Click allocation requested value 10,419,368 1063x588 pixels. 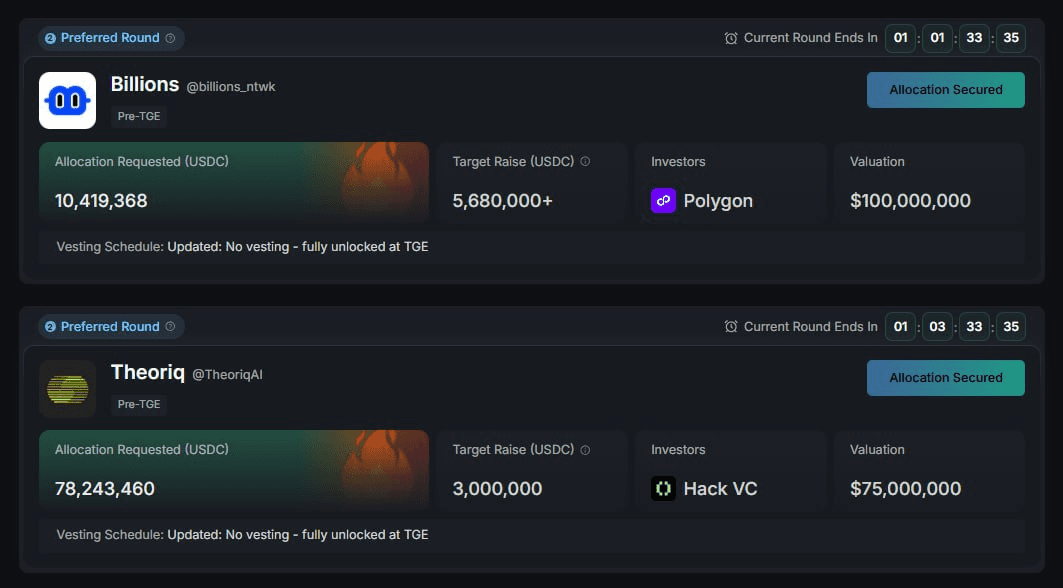pos(101,201)
